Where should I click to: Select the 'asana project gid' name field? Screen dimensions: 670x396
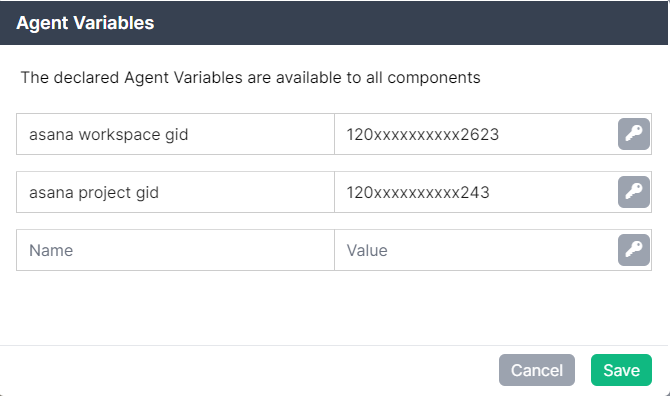[175, 192]
